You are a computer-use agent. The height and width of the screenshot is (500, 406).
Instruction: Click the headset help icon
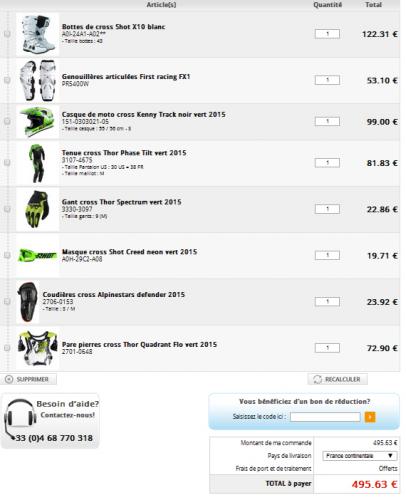click(20, 418)
